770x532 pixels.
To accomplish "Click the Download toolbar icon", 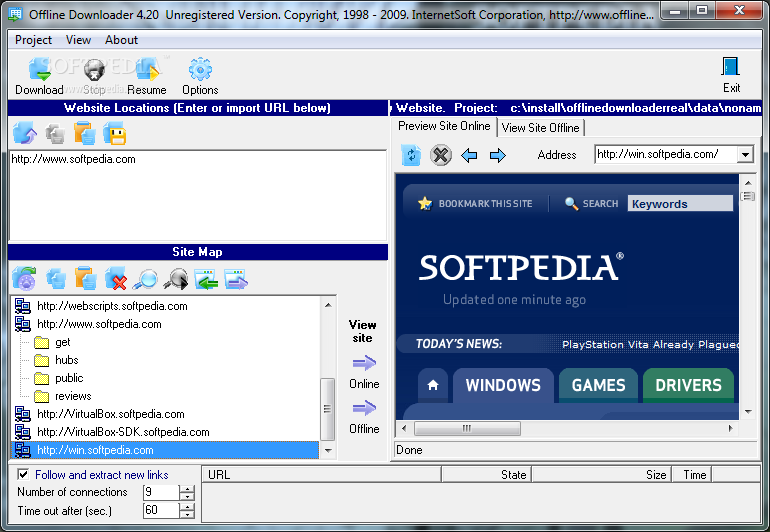I will tap(39, 70).
